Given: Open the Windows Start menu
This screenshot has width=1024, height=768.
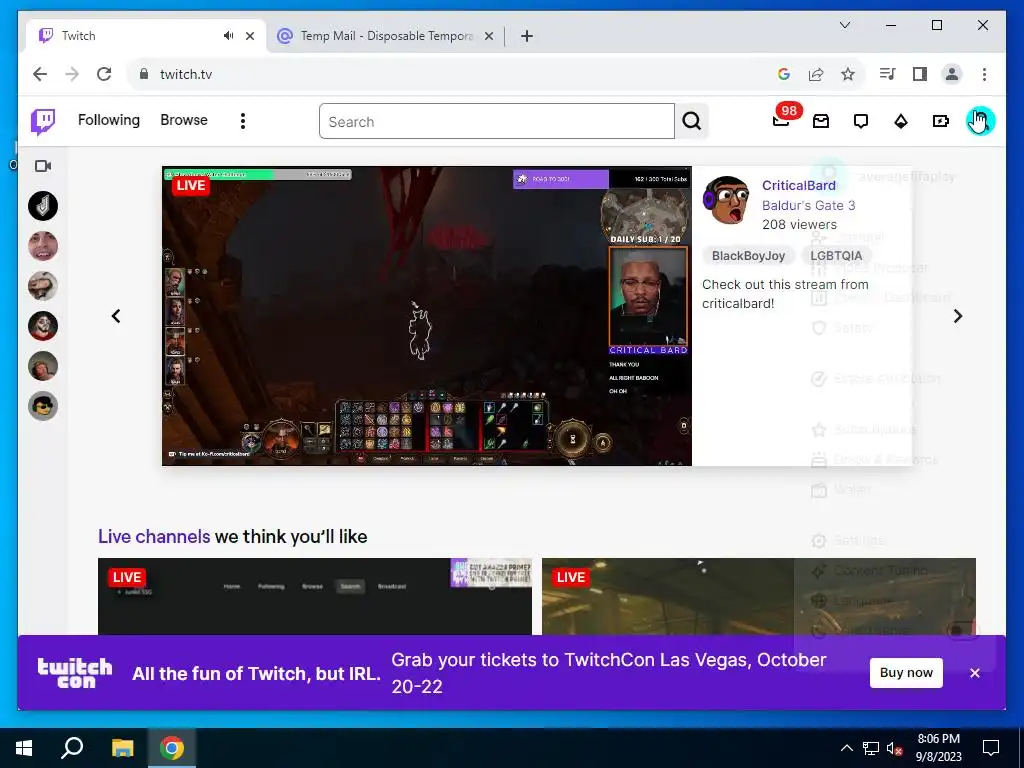Looking at the screenshot, I should tap(24, 748).
